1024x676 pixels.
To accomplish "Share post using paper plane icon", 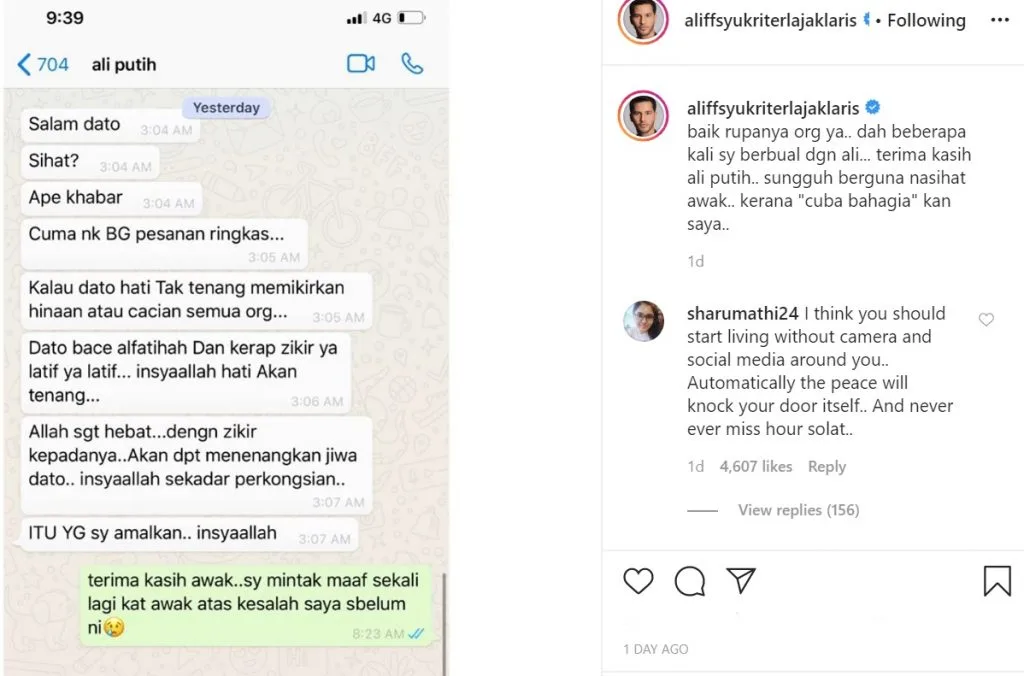I will (x=741, y=580).
